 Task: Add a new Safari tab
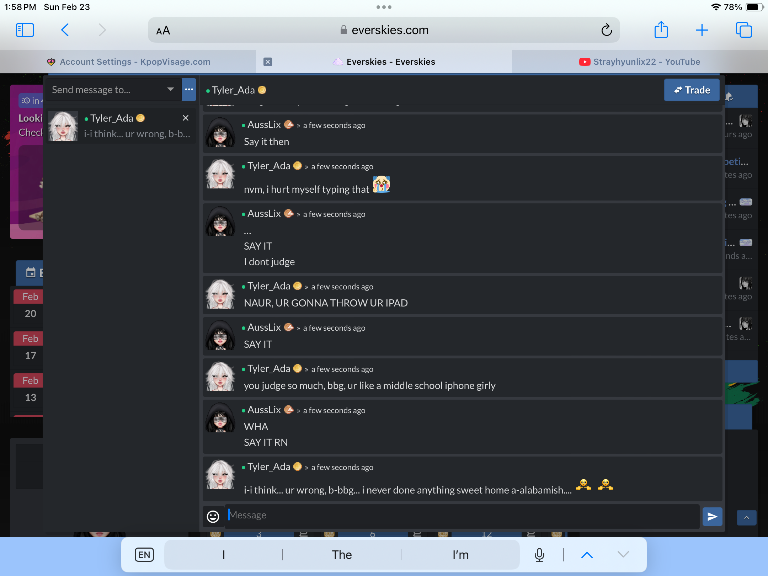coord(702,30)
